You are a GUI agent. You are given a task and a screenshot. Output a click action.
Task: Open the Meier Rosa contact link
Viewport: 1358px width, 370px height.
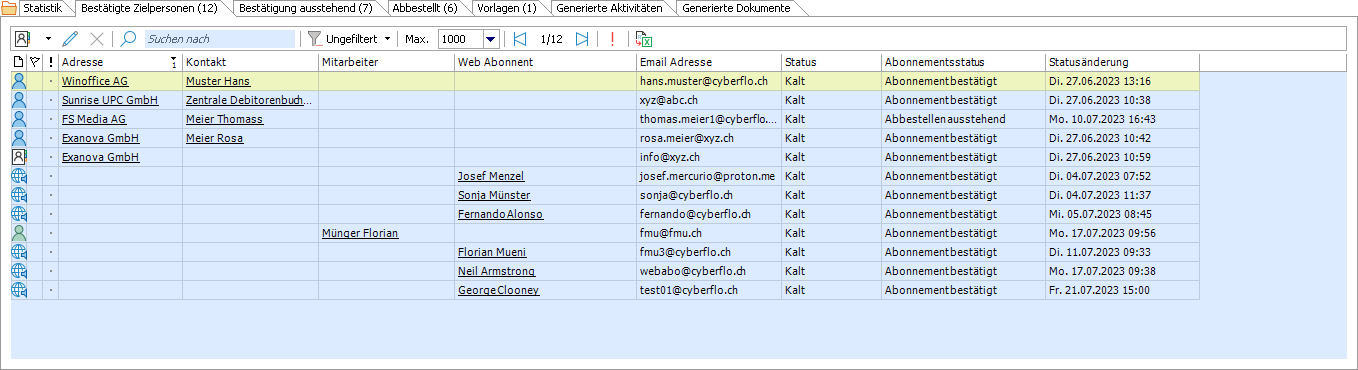point(215,138)
